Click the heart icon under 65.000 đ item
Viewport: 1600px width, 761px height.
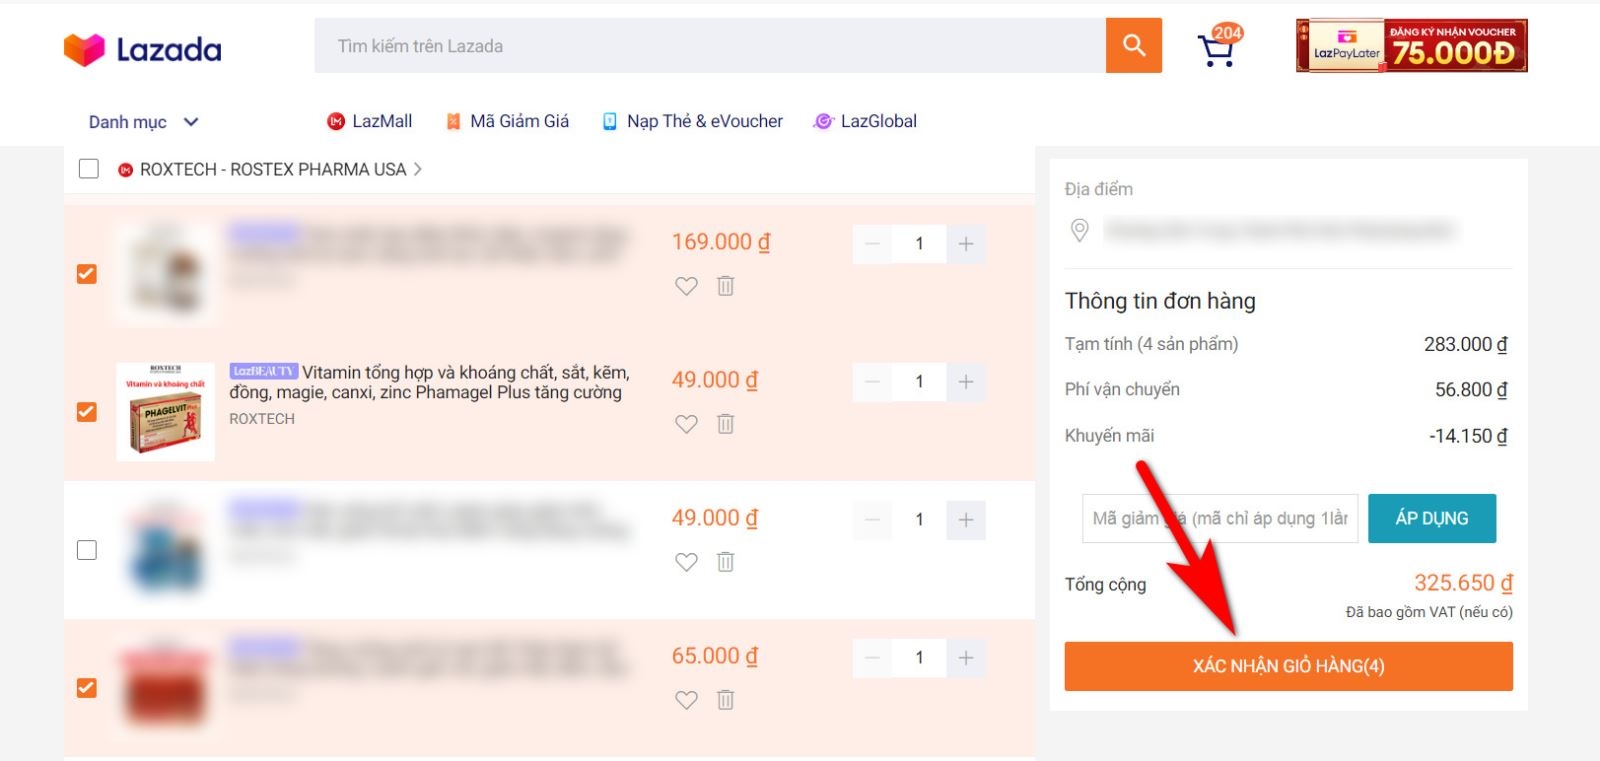click(686, 700)
